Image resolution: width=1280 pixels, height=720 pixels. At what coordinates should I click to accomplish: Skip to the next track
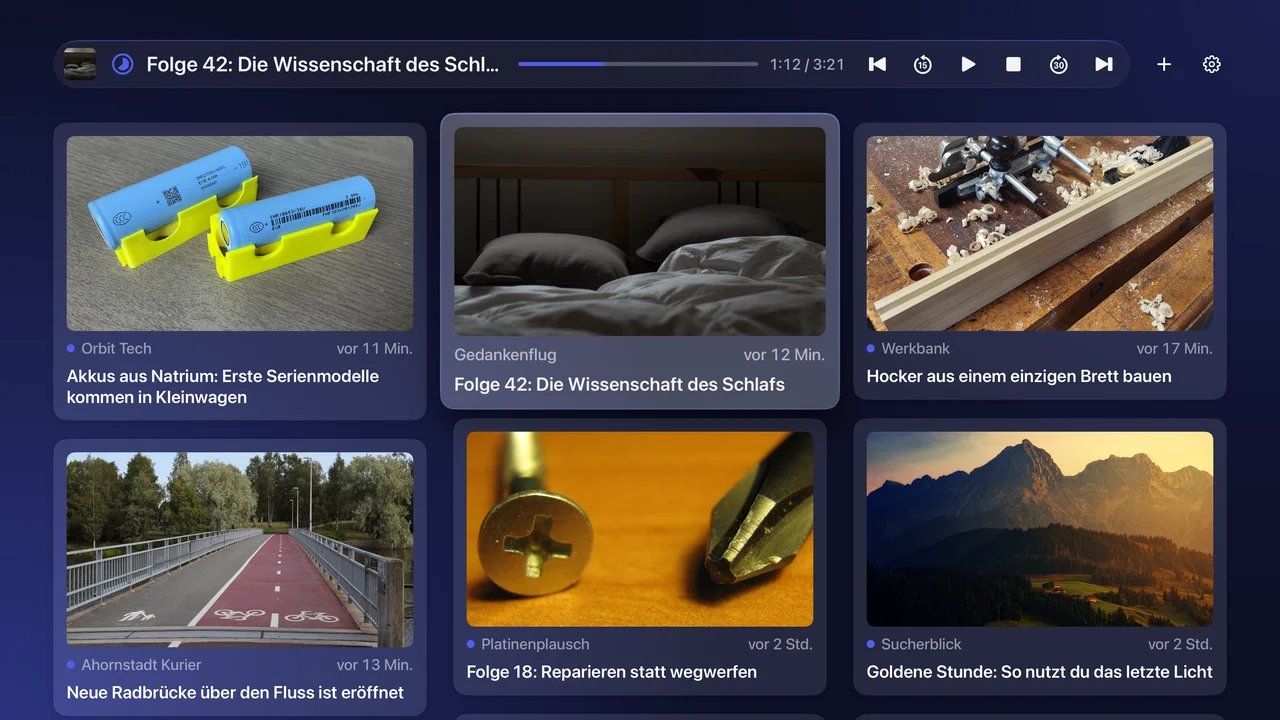point(1104,64)
